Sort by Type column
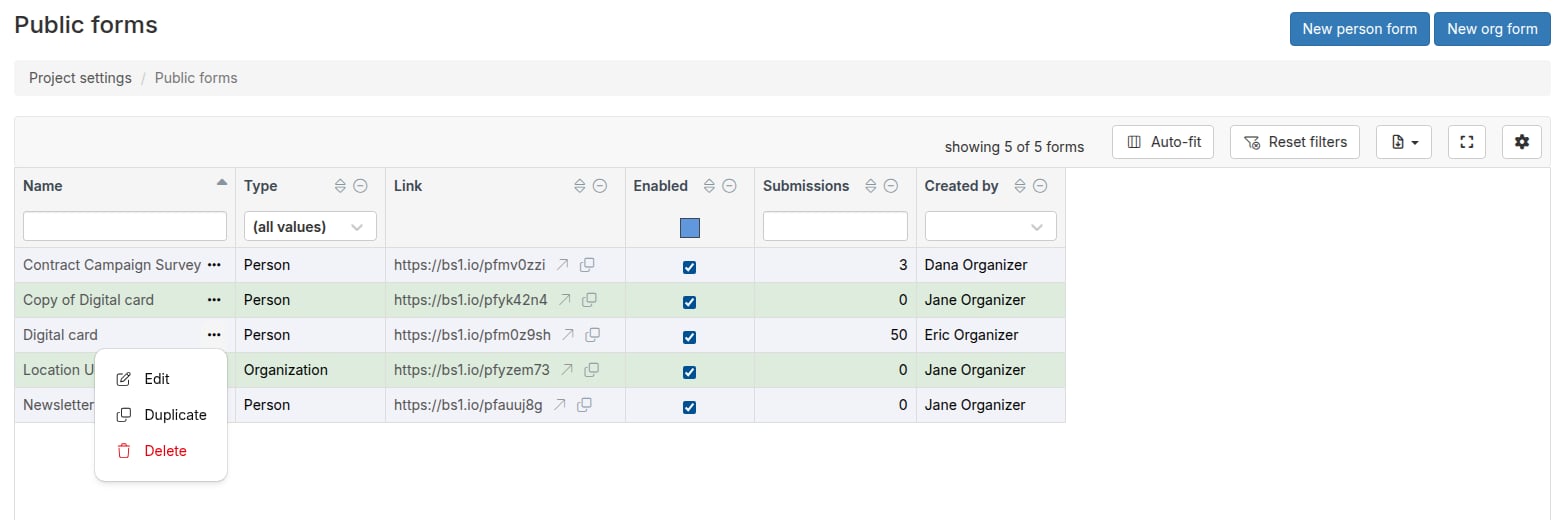Viewport: 1555px width, 520px height. click(340, 186)
